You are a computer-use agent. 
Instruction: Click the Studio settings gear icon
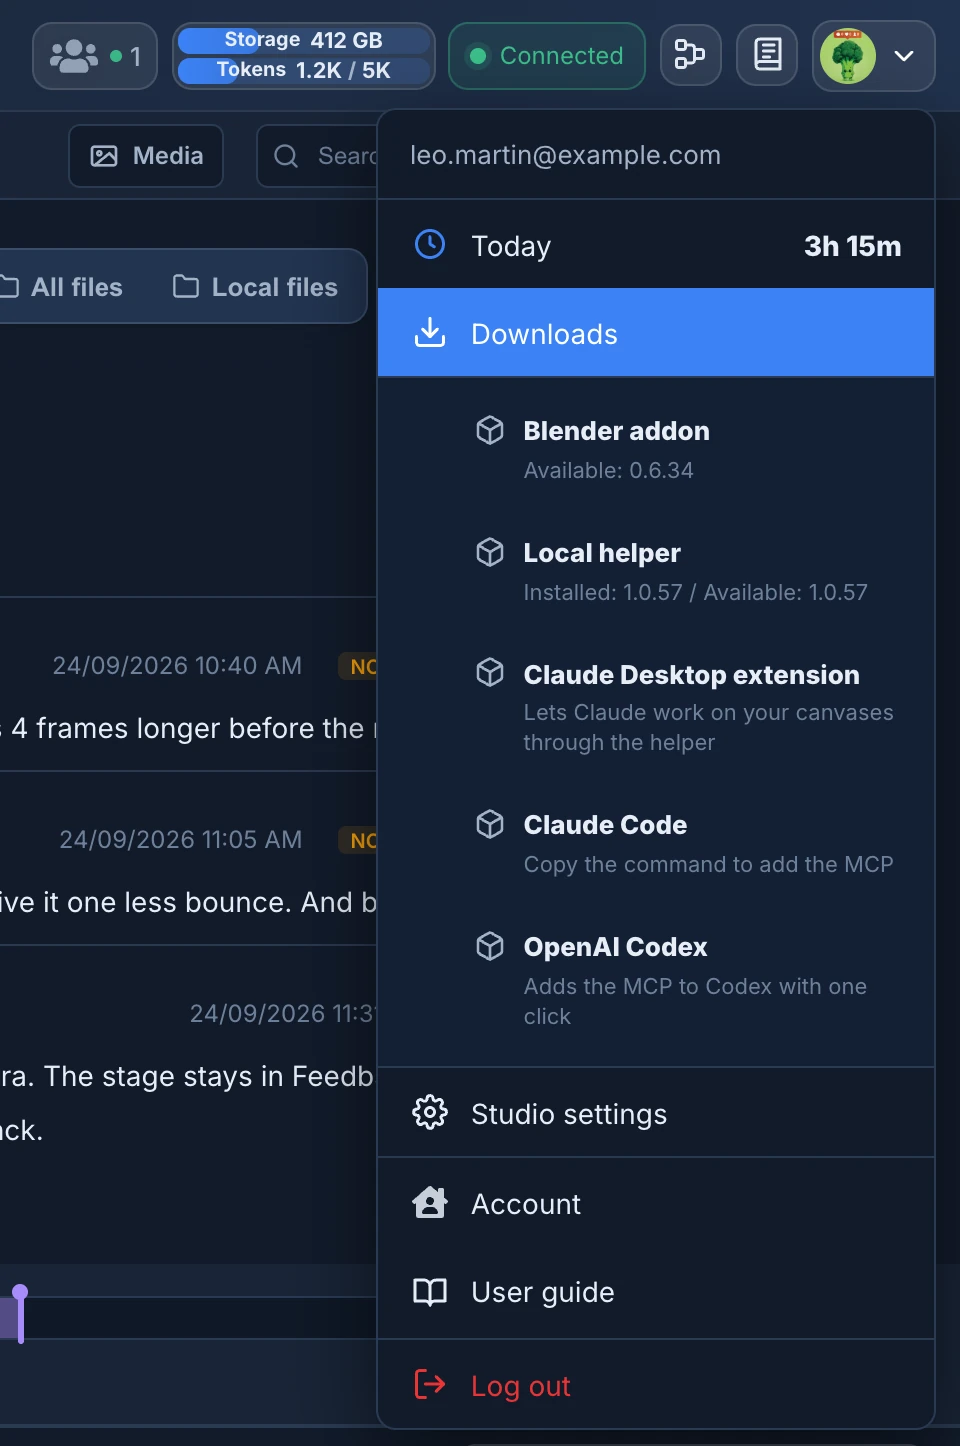430,1112
